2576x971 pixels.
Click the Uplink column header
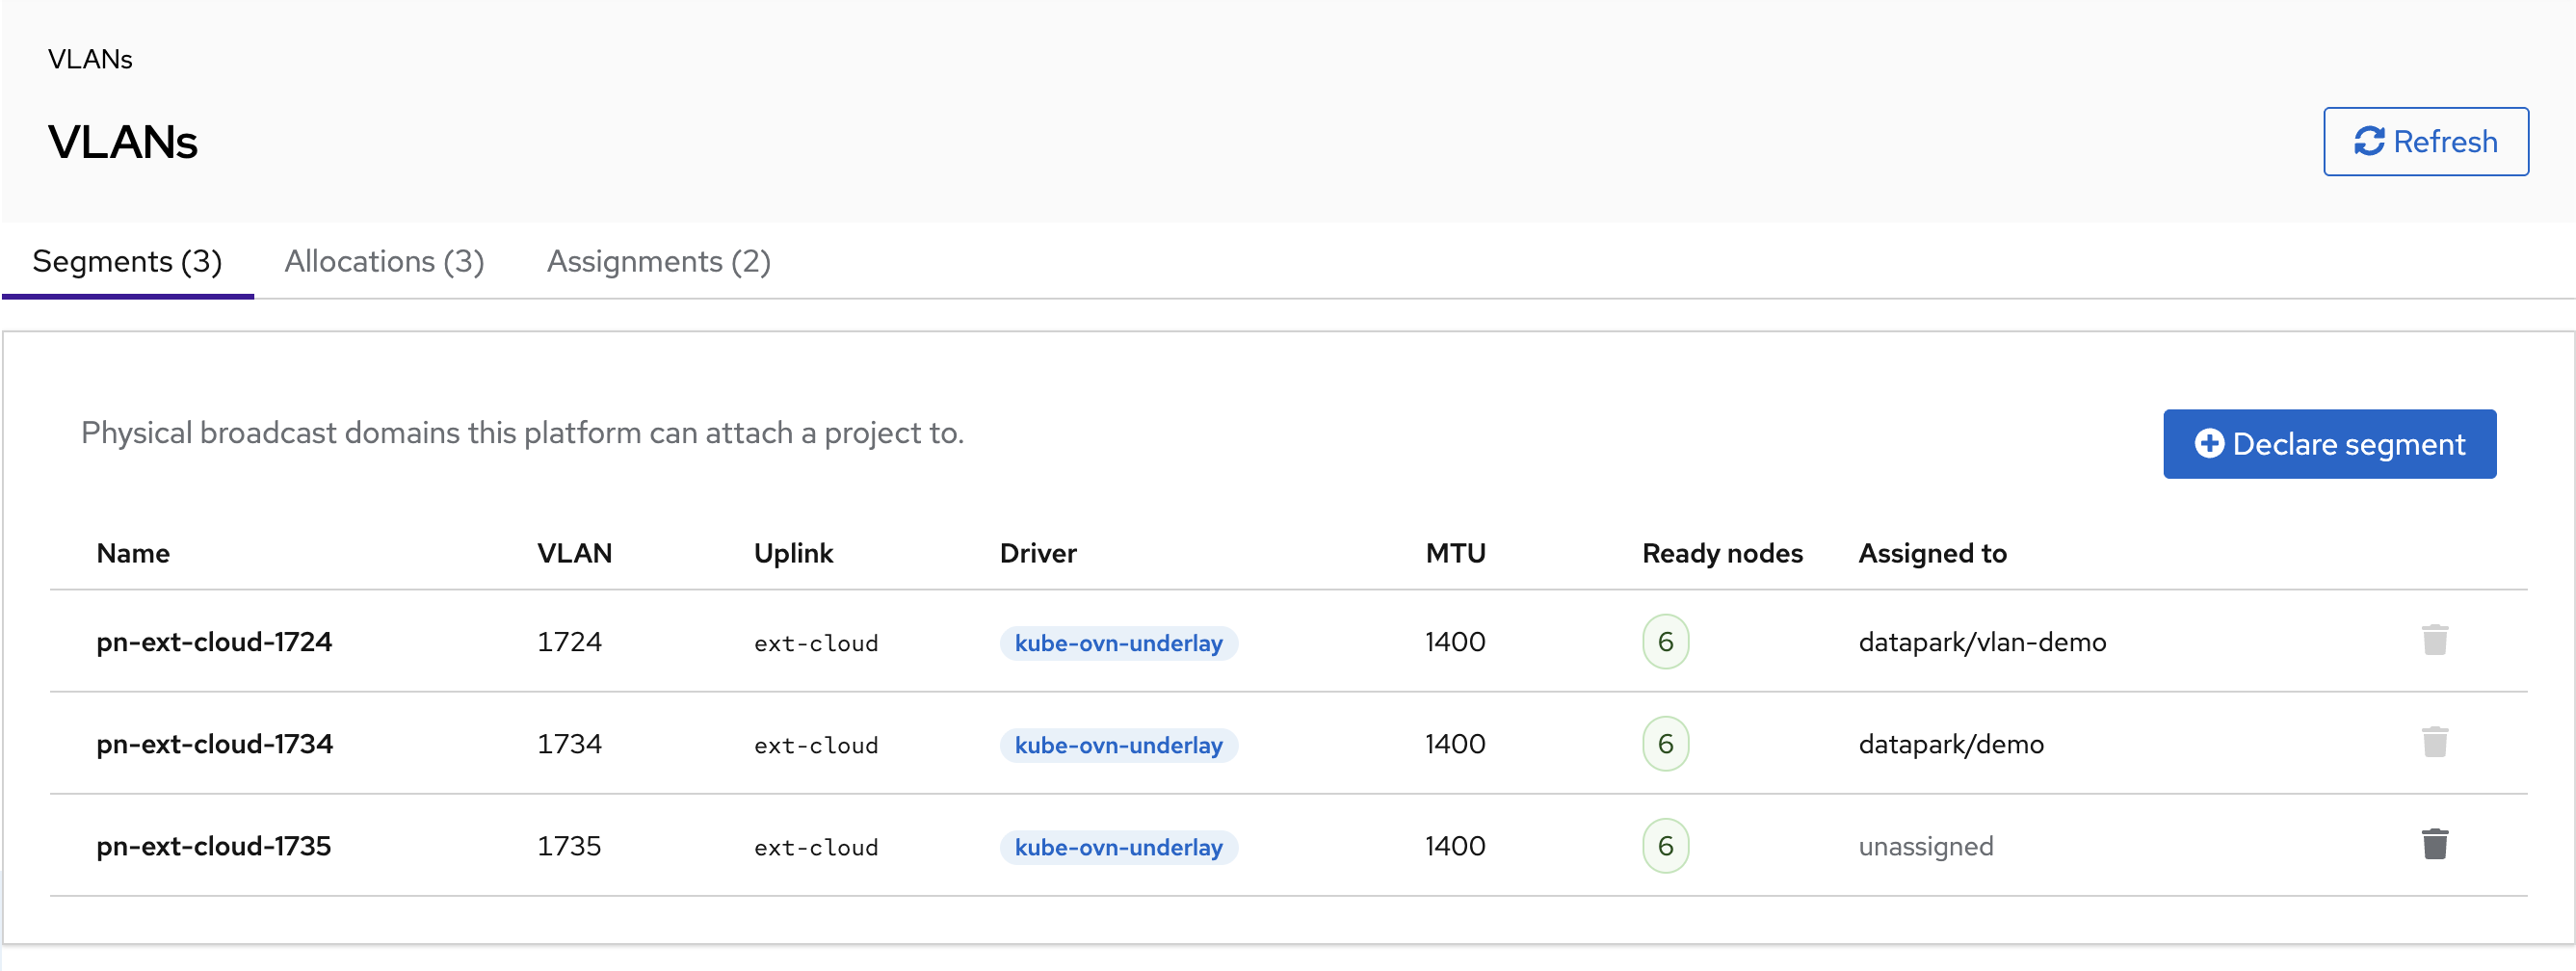coord(792,553)
